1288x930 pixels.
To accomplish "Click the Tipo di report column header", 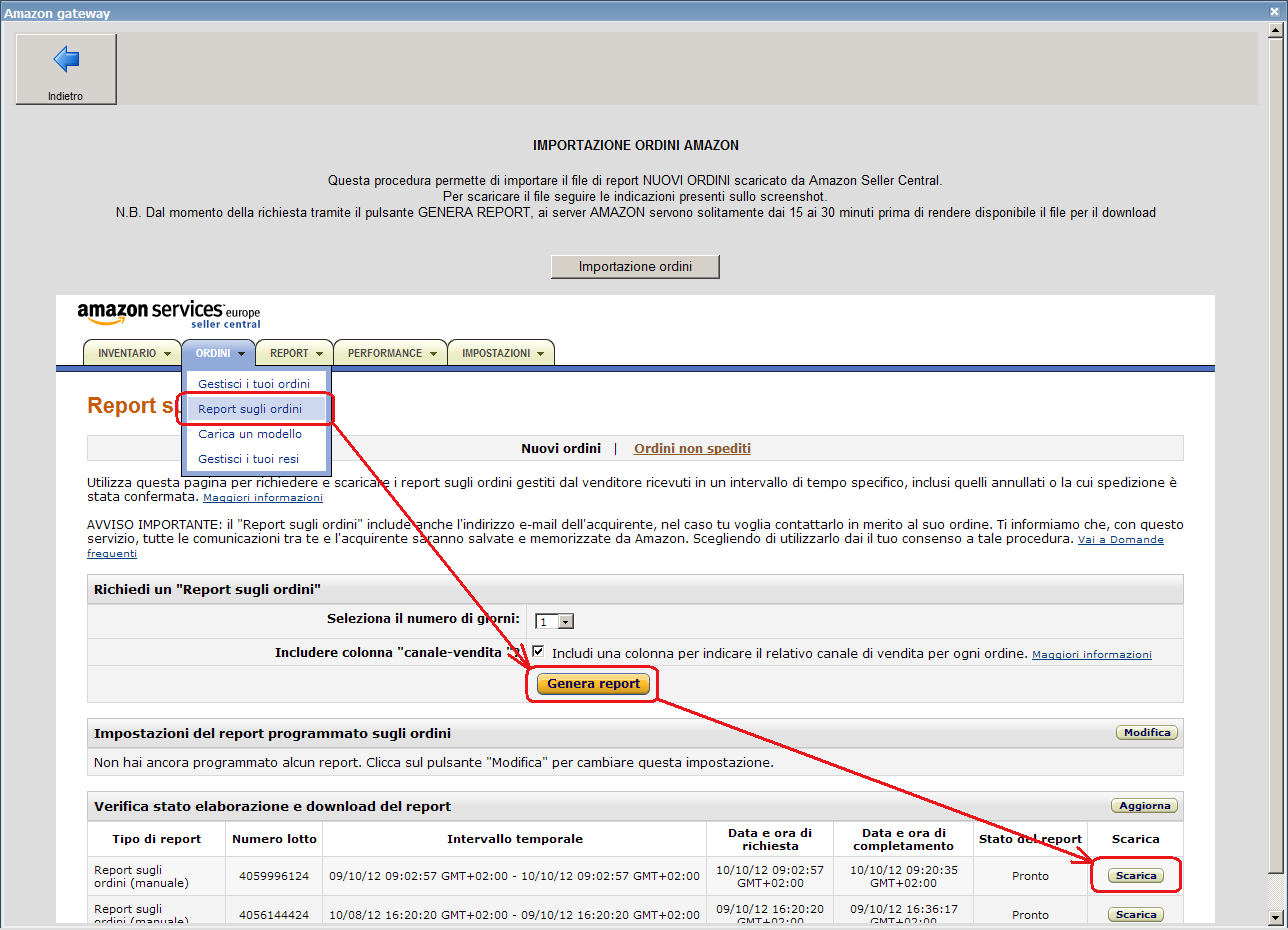I will pos(157,839).
